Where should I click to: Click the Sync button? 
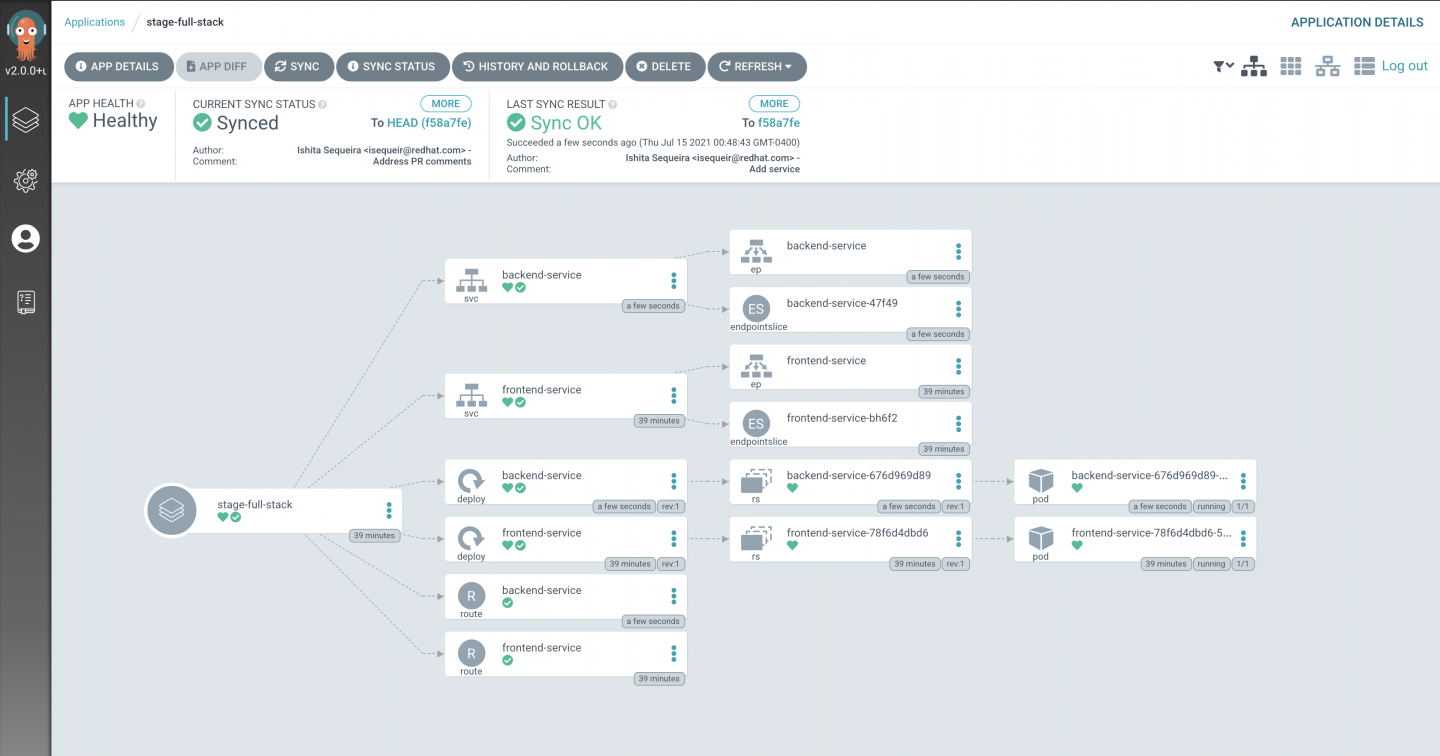299,66
